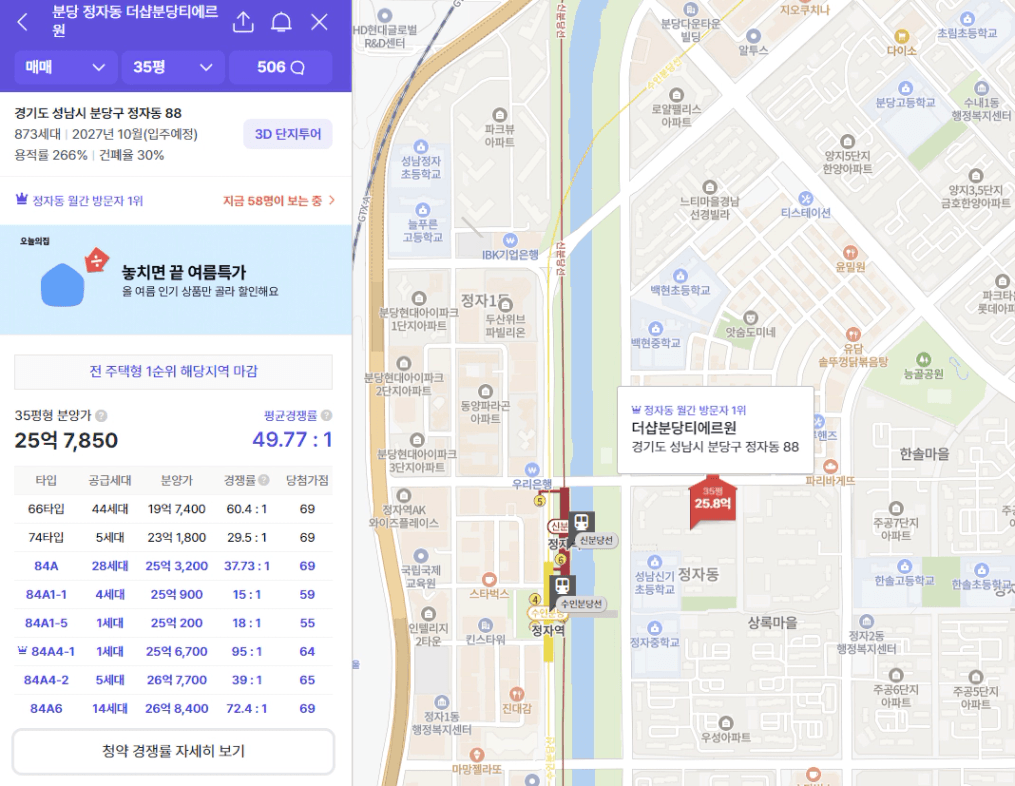Launch the 3D 단지투어 button
The width and height of the screenshot is (1015, 786).
coord(288,134)
